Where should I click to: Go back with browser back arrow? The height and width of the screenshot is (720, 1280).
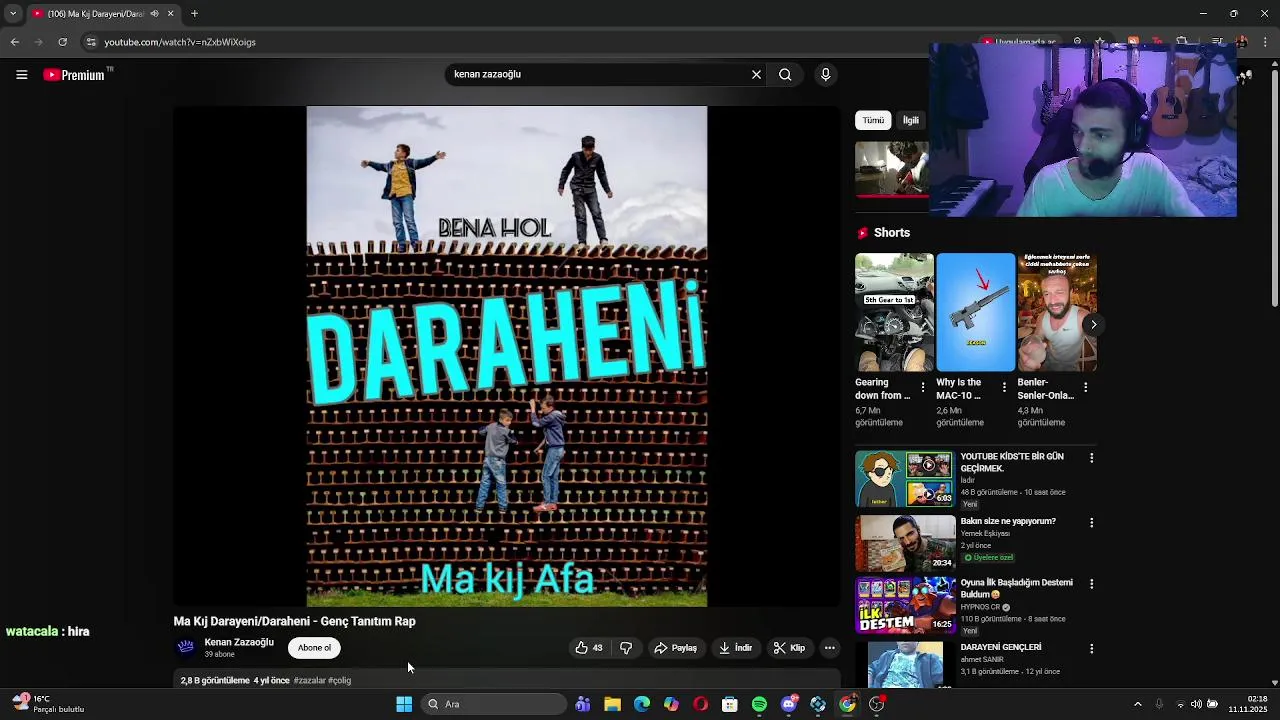tap(14, 42)
